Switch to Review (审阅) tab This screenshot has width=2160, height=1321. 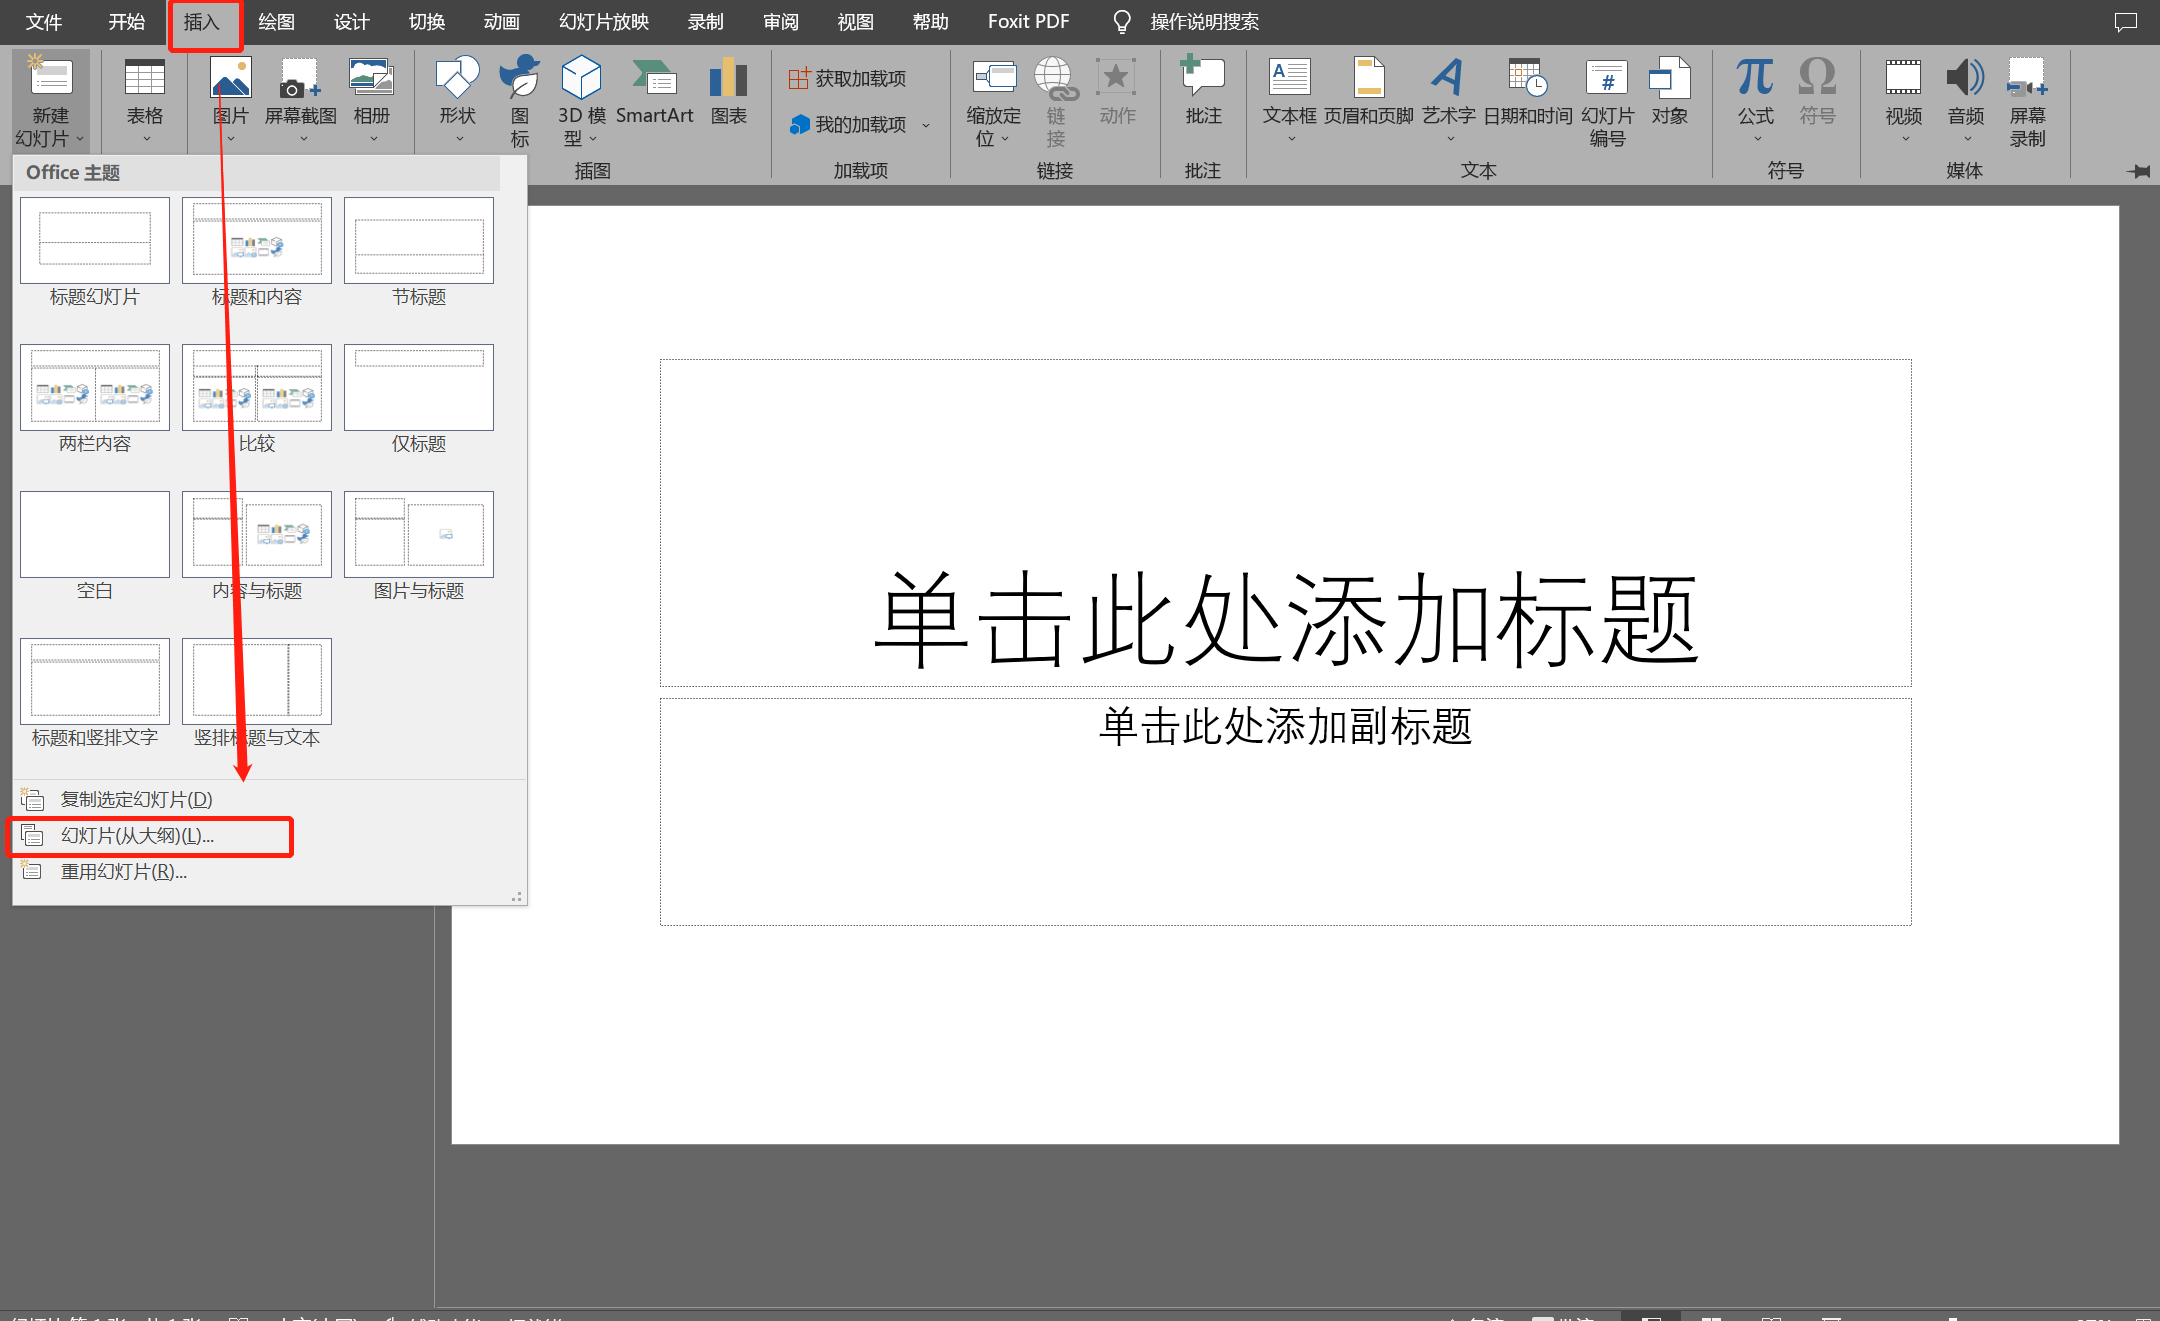[x=781, y=22]
